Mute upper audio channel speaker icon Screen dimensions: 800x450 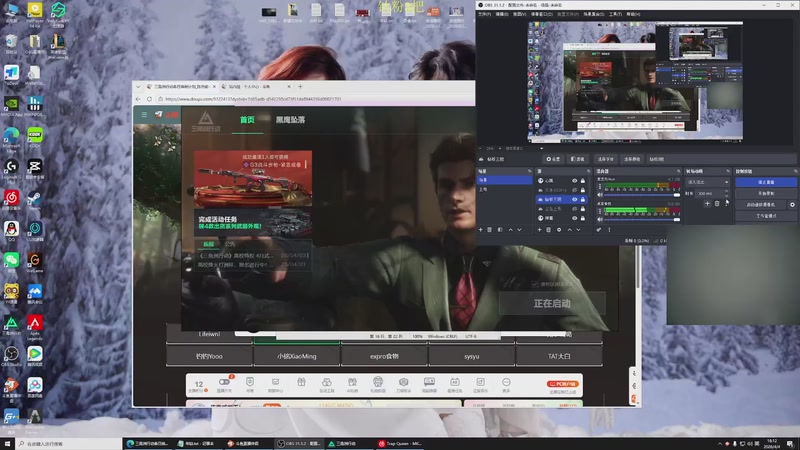[x=600, y=195]
